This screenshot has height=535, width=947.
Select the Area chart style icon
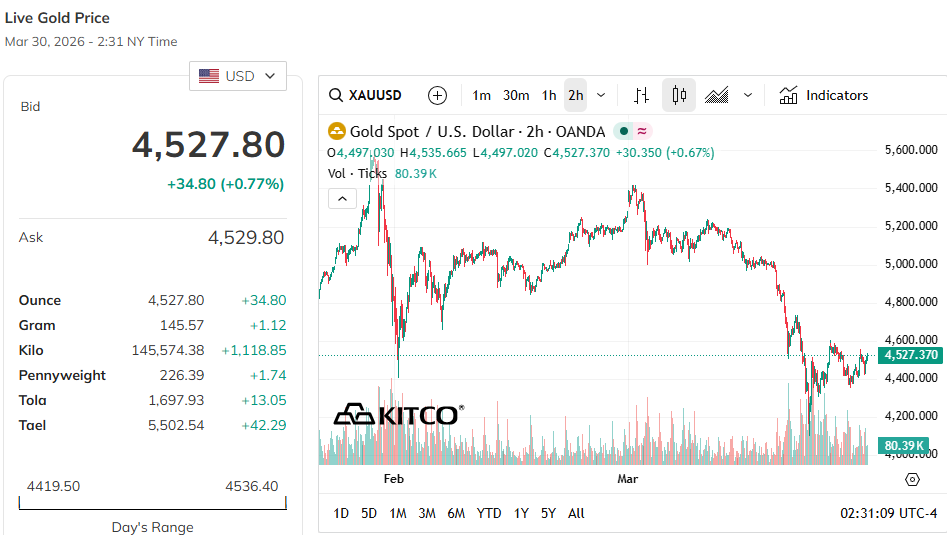coord(716,96)
